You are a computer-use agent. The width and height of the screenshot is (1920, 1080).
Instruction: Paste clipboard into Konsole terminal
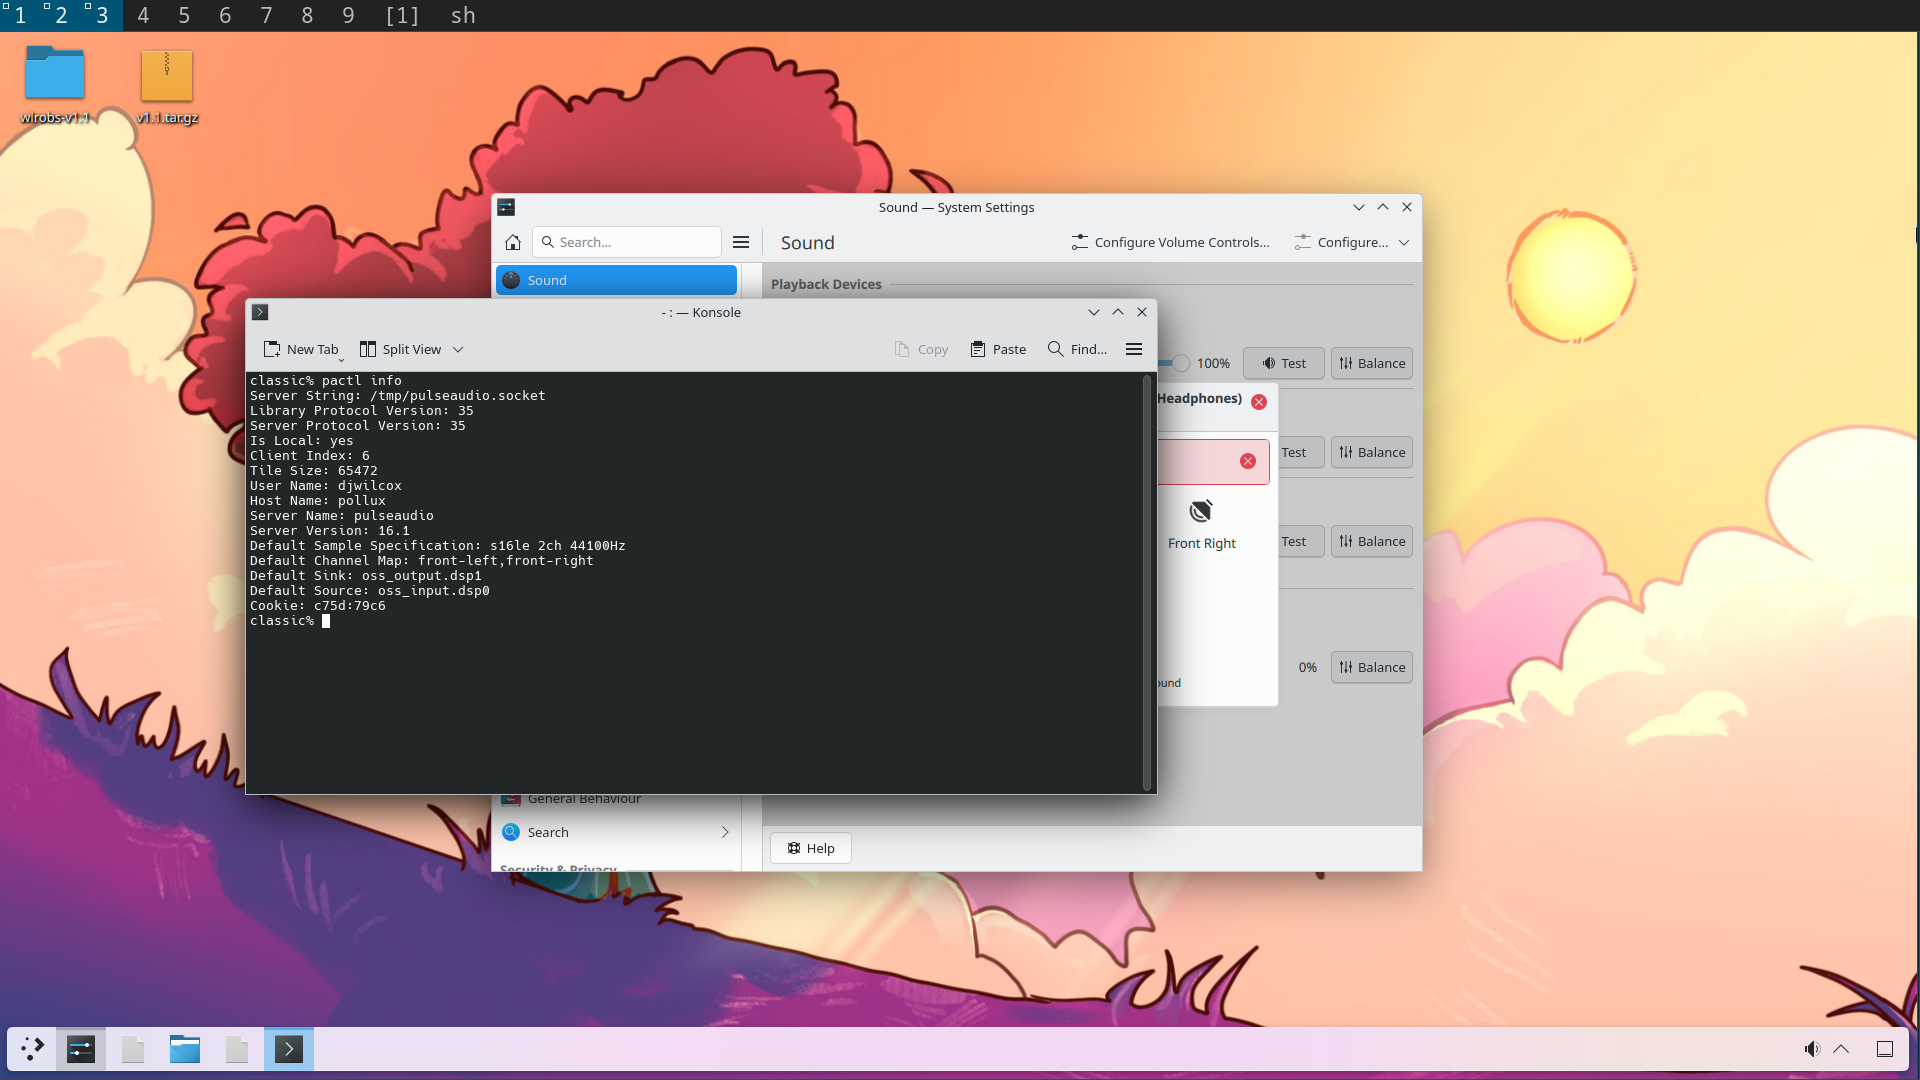998,349
